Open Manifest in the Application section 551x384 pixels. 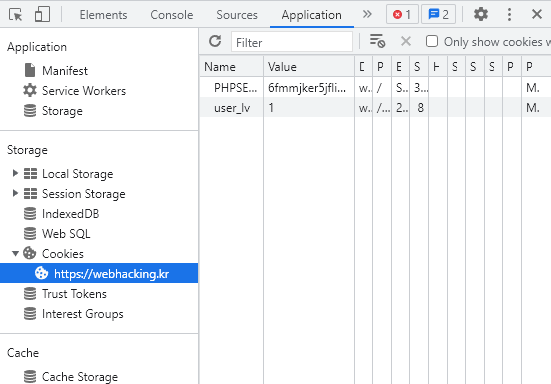click(65, 71)
